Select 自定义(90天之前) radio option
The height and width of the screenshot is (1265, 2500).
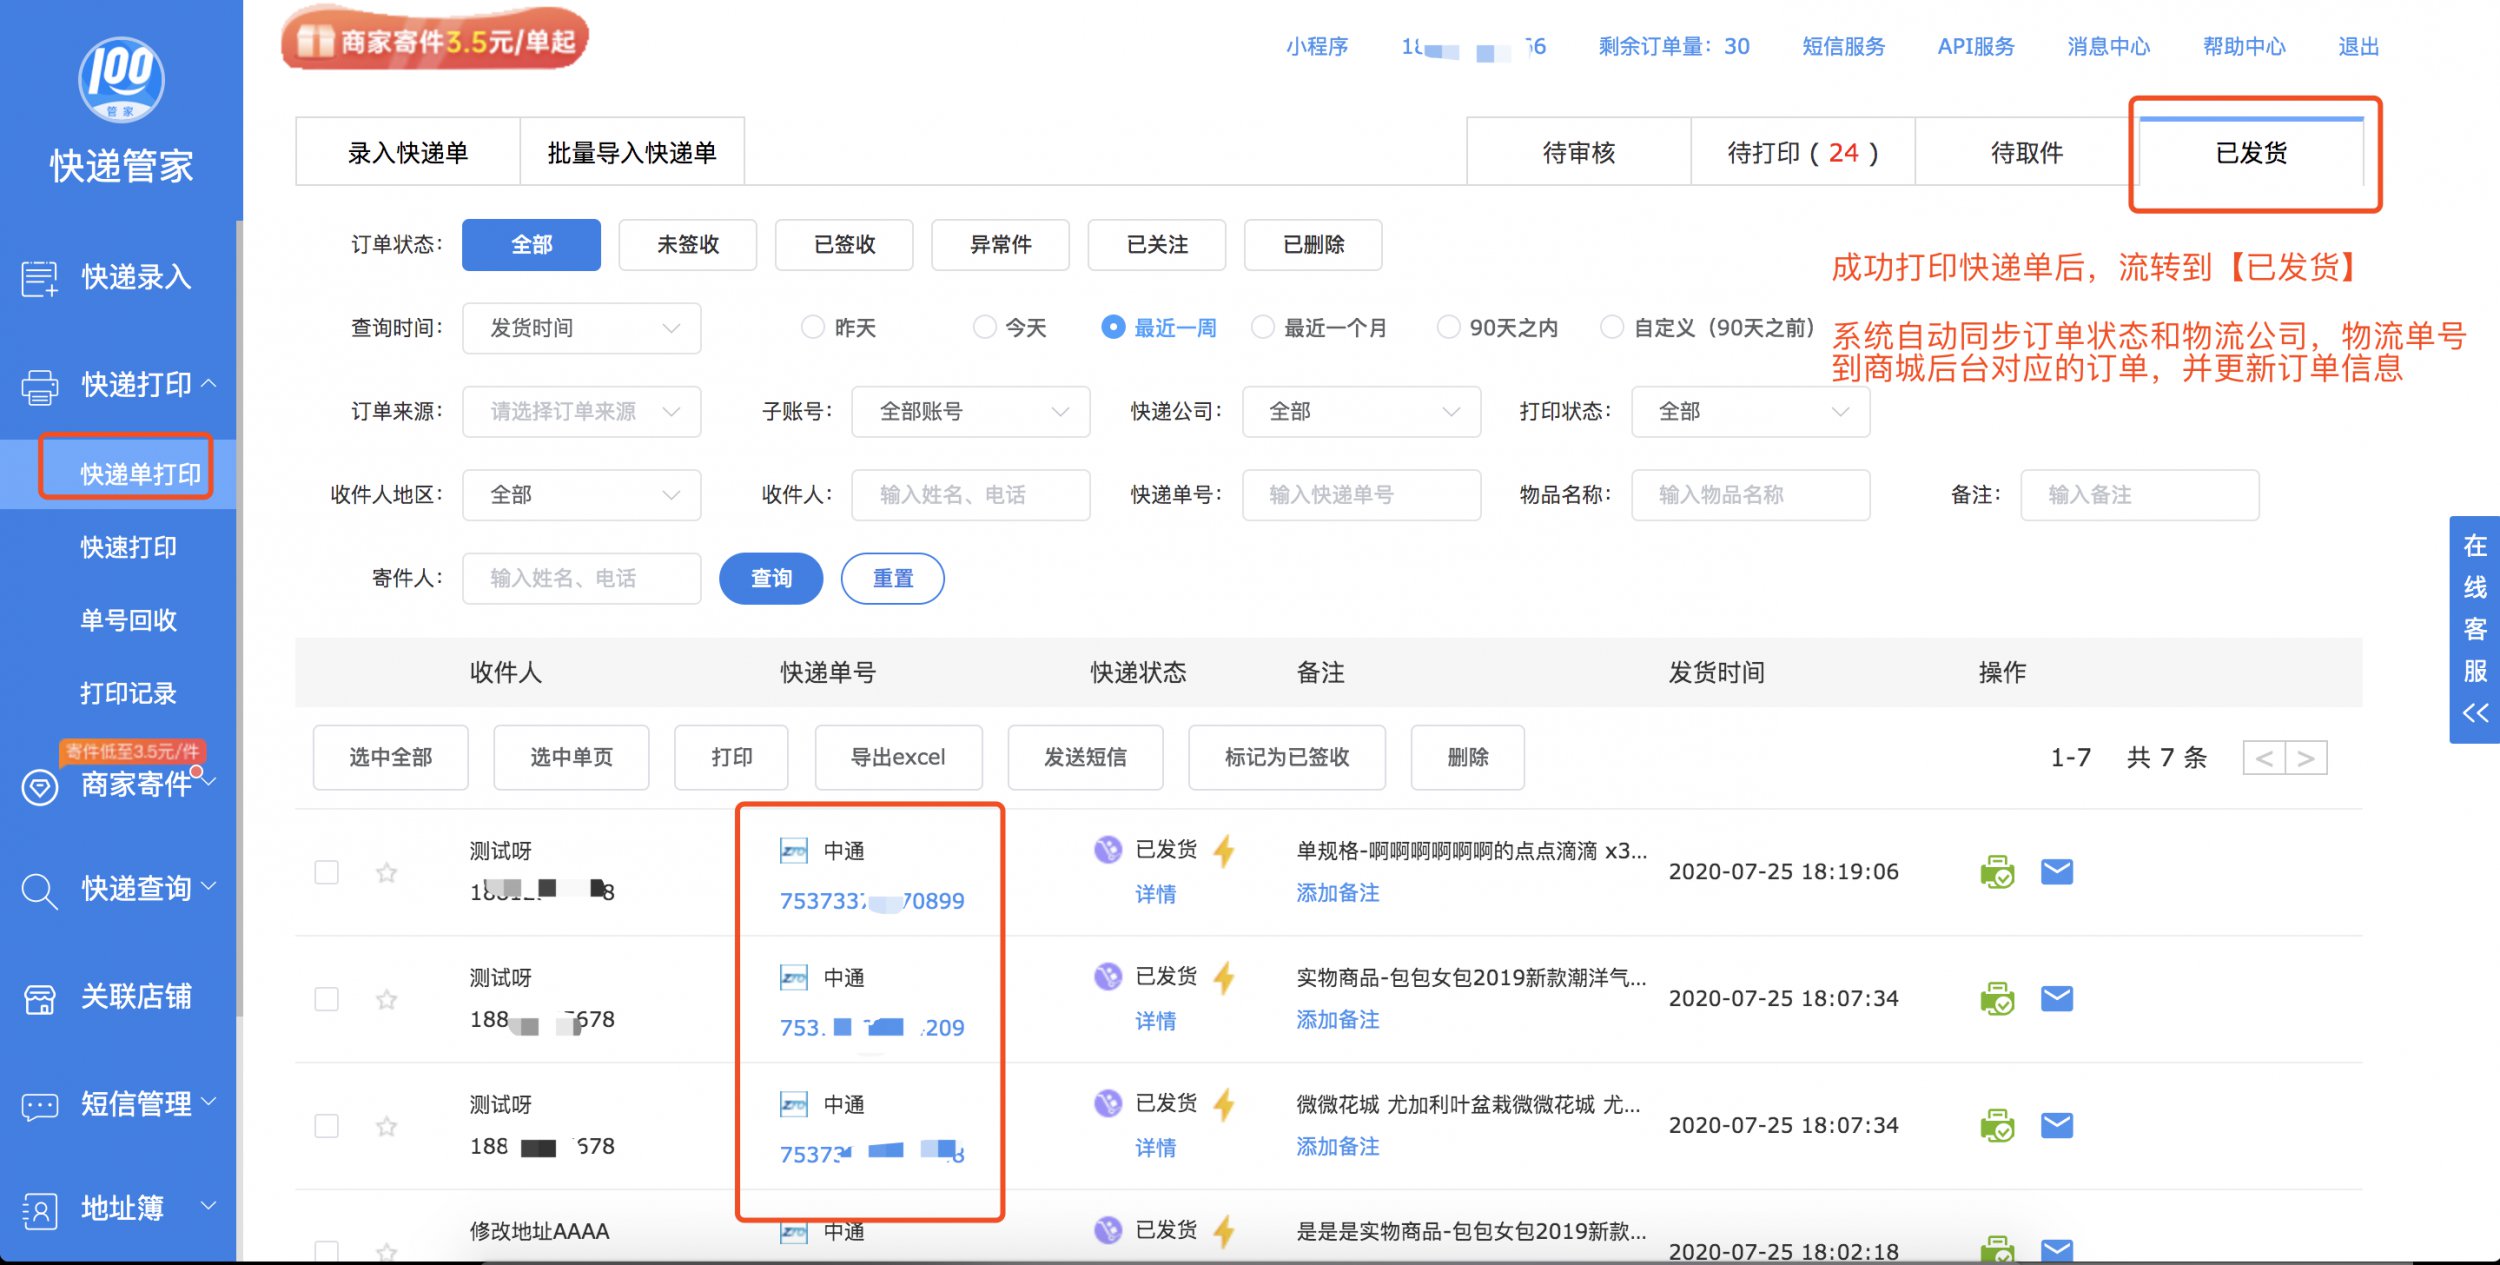pyautogui.click(x=1612, y=328)
